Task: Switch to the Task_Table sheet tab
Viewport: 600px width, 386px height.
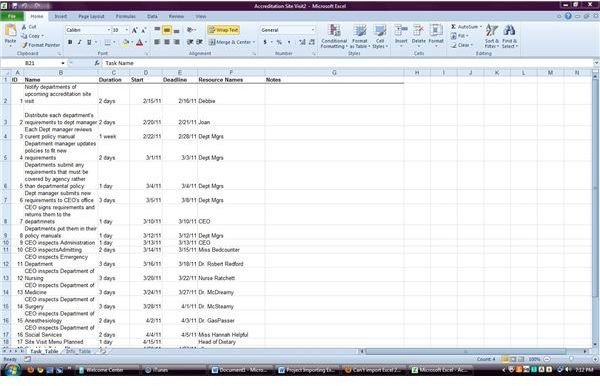Action: point(44,351)
